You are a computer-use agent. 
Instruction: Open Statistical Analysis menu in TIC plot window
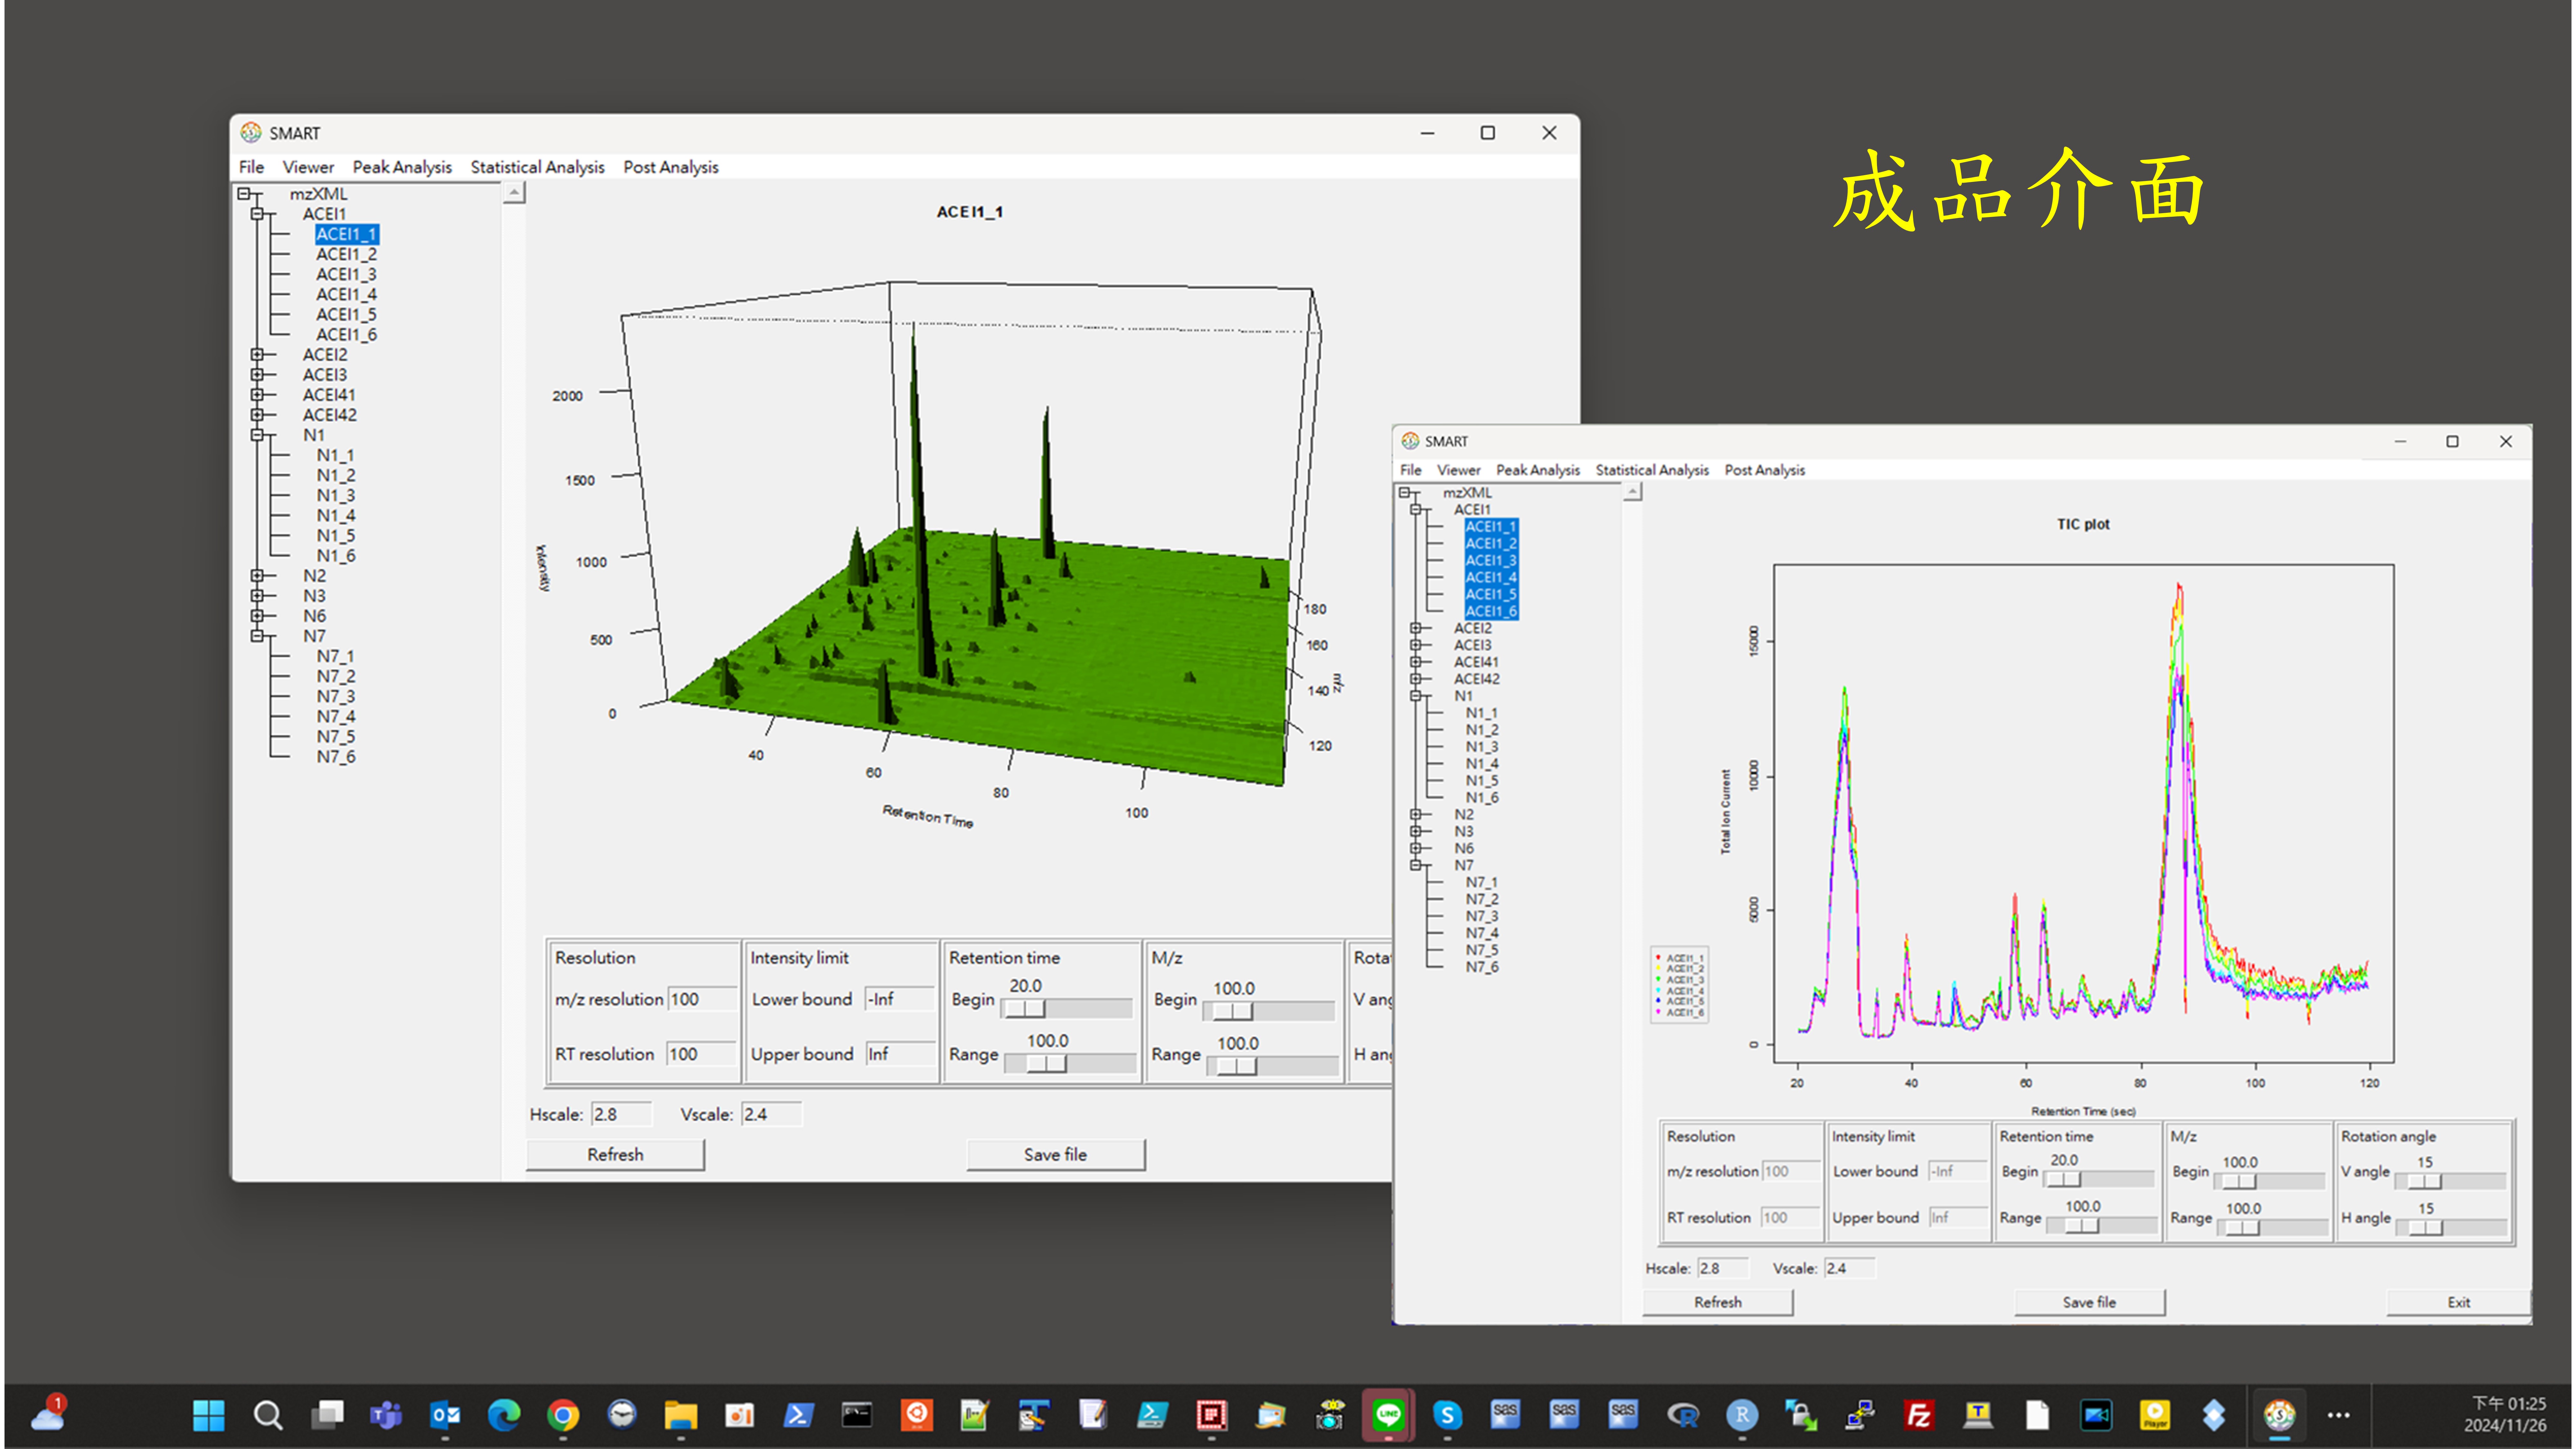(x=1652, y=470)
